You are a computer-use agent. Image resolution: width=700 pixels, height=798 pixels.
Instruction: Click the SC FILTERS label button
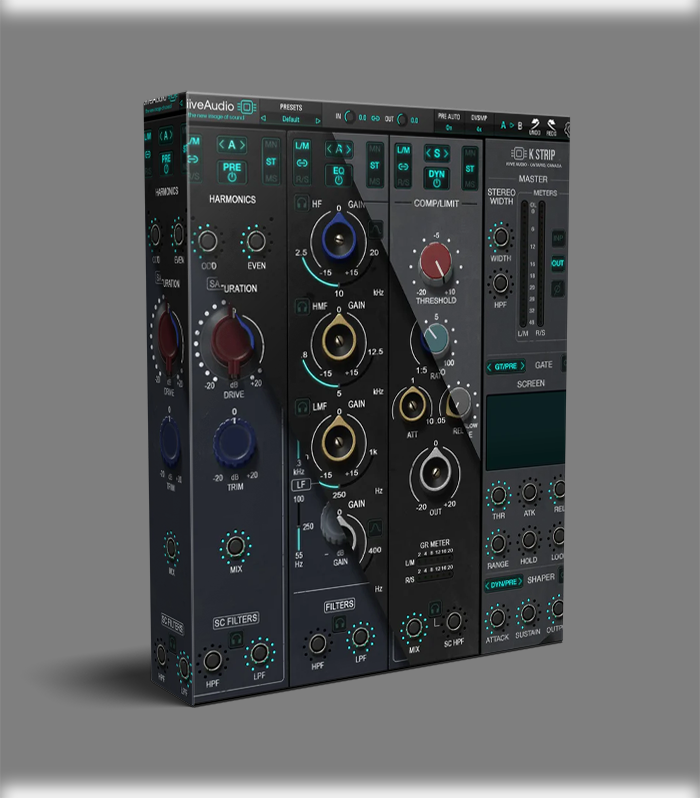(236, 621)
